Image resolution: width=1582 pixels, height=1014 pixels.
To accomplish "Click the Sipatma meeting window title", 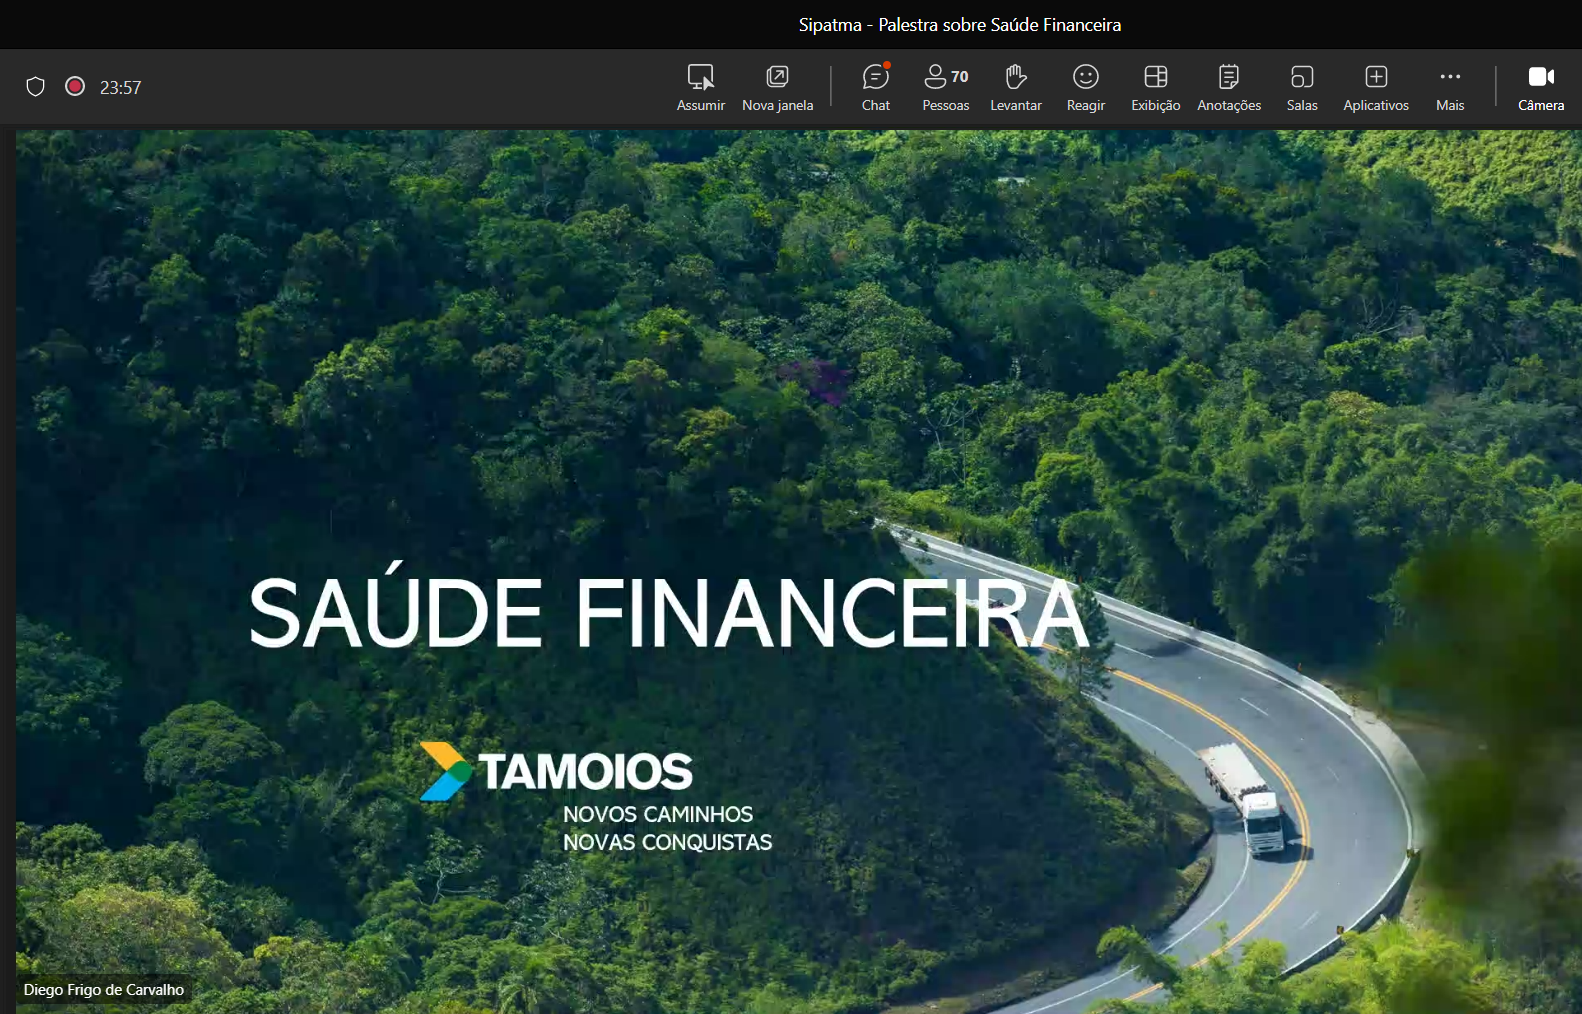I will (x=959, y=25).
